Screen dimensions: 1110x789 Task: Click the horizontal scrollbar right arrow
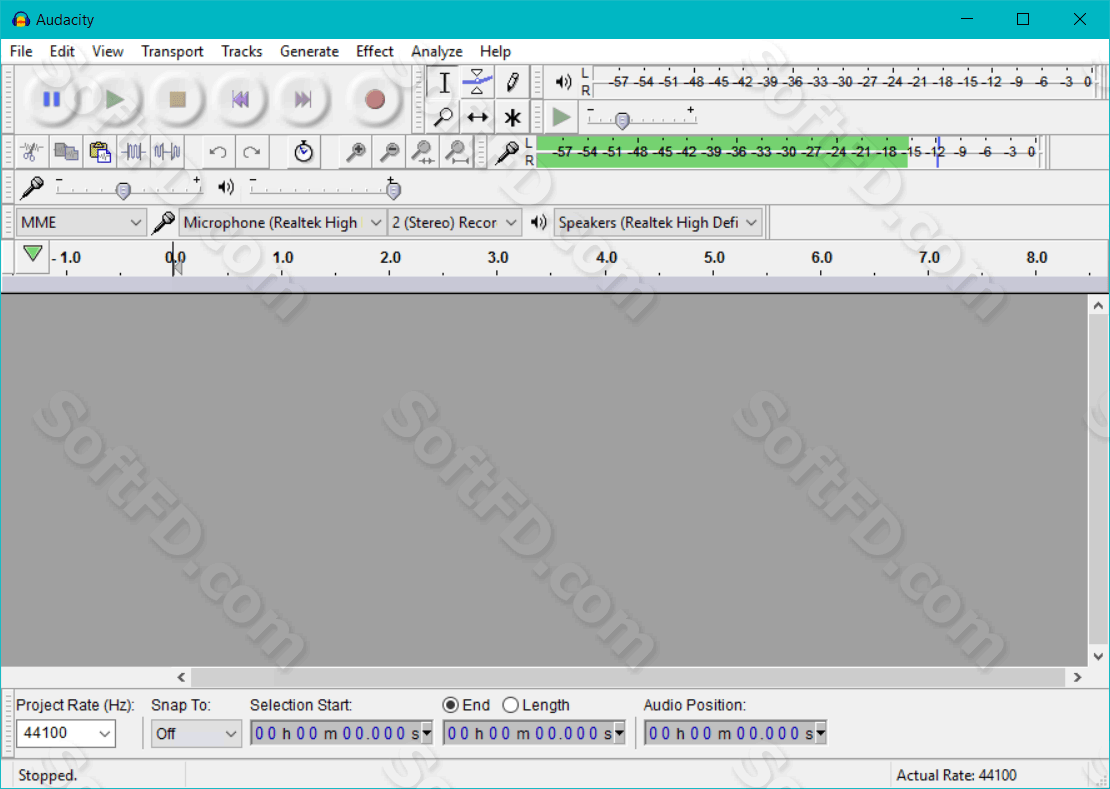(x=1077, y=677)
